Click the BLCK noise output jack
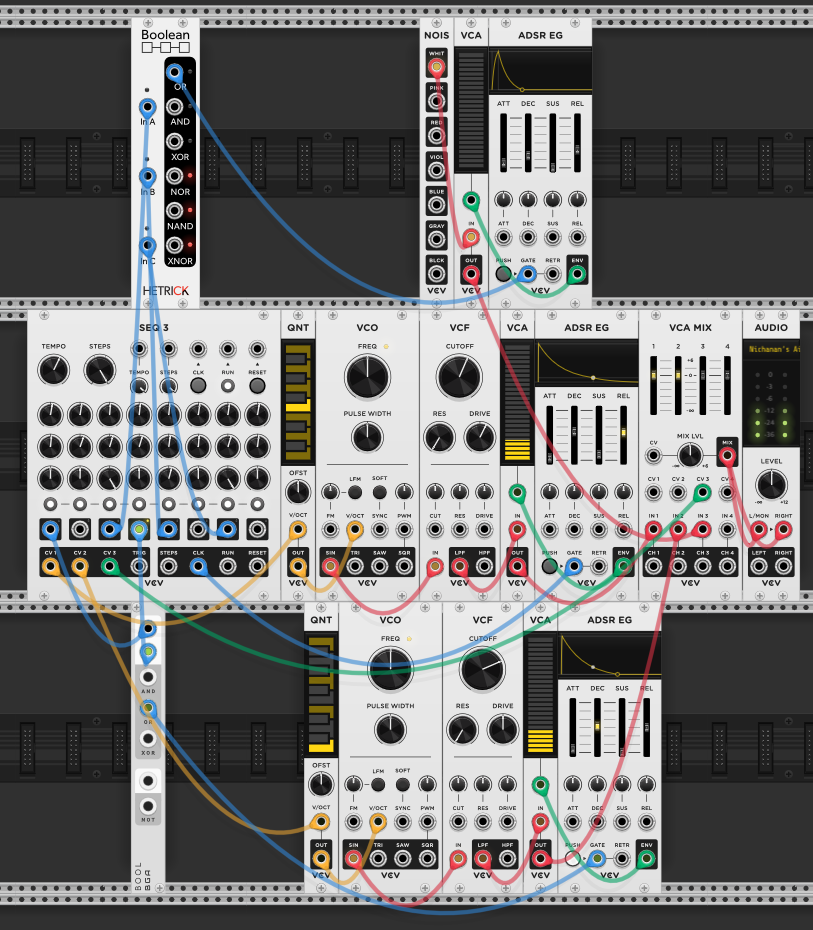The image size is (813, 930). pyautogui.click(x=436, y=274)
